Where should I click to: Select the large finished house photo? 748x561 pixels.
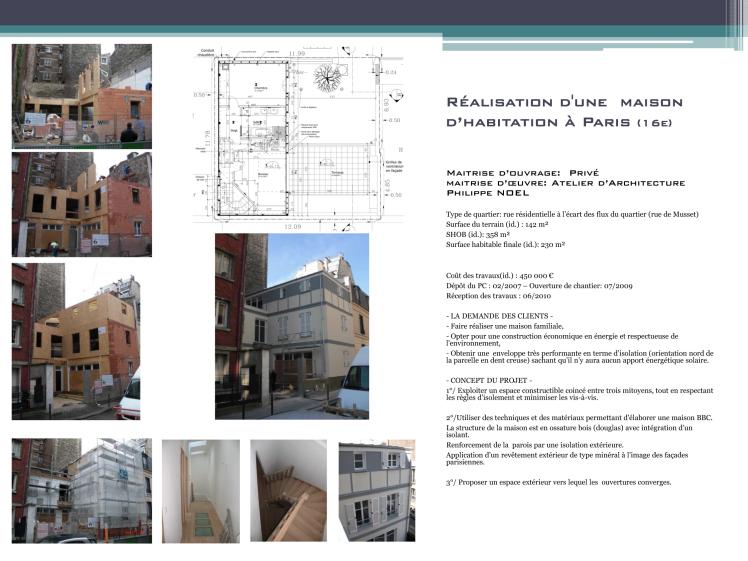point(292,326)
